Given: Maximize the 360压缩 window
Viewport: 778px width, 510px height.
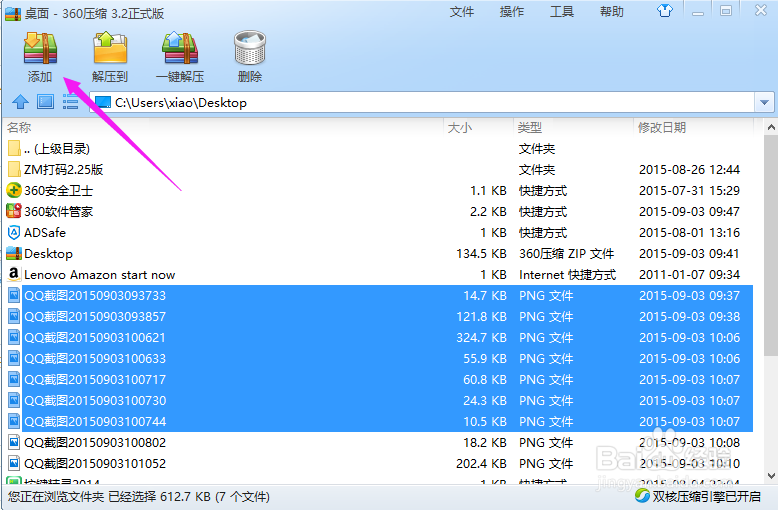Looking at the screenshot, I should point(726,11).
